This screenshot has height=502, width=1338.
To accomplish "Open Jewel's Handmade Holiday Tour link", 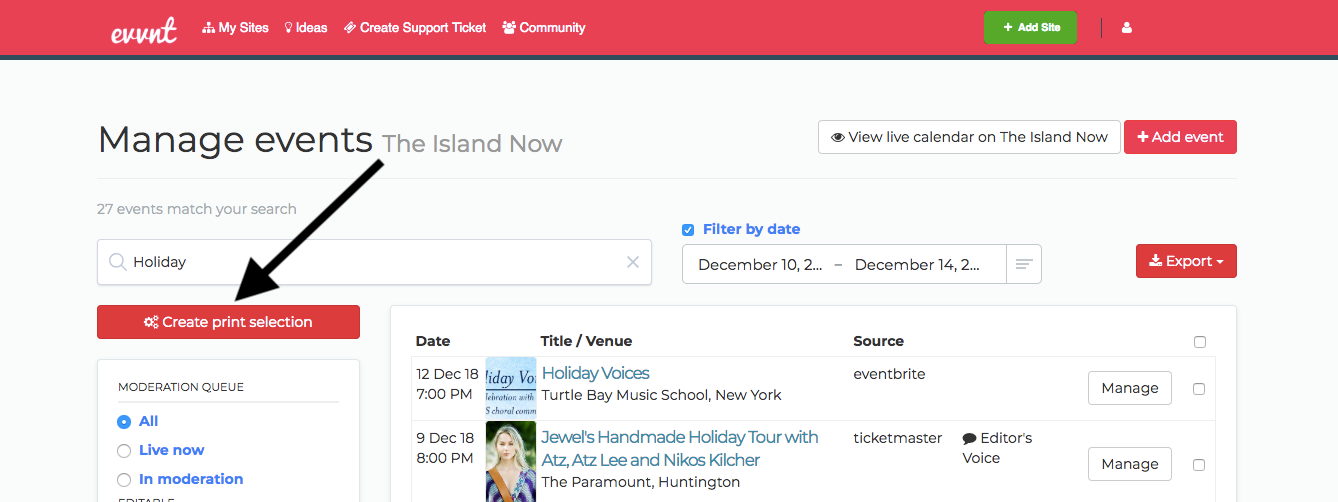I will (680, 449).
